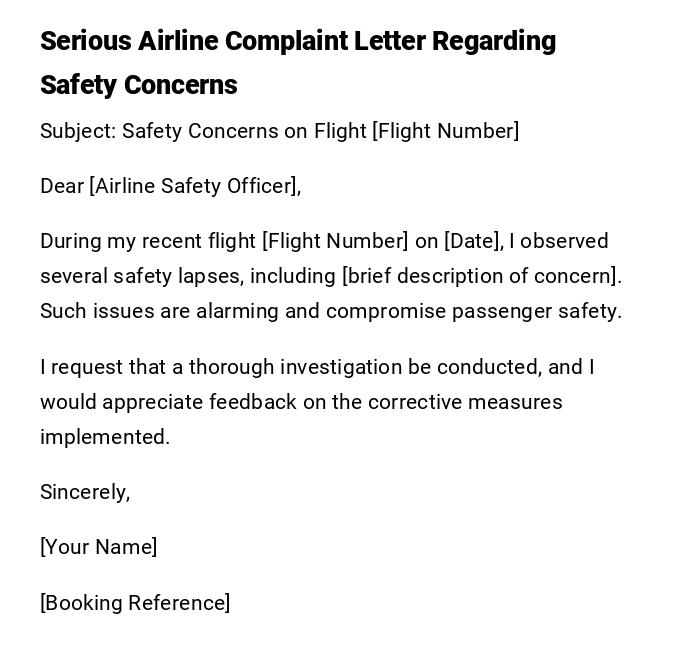The width and height of the screenshot is (700, 665).
Task: Select the [Airline Safety Officer] placeholder
Action: [194, 186]
